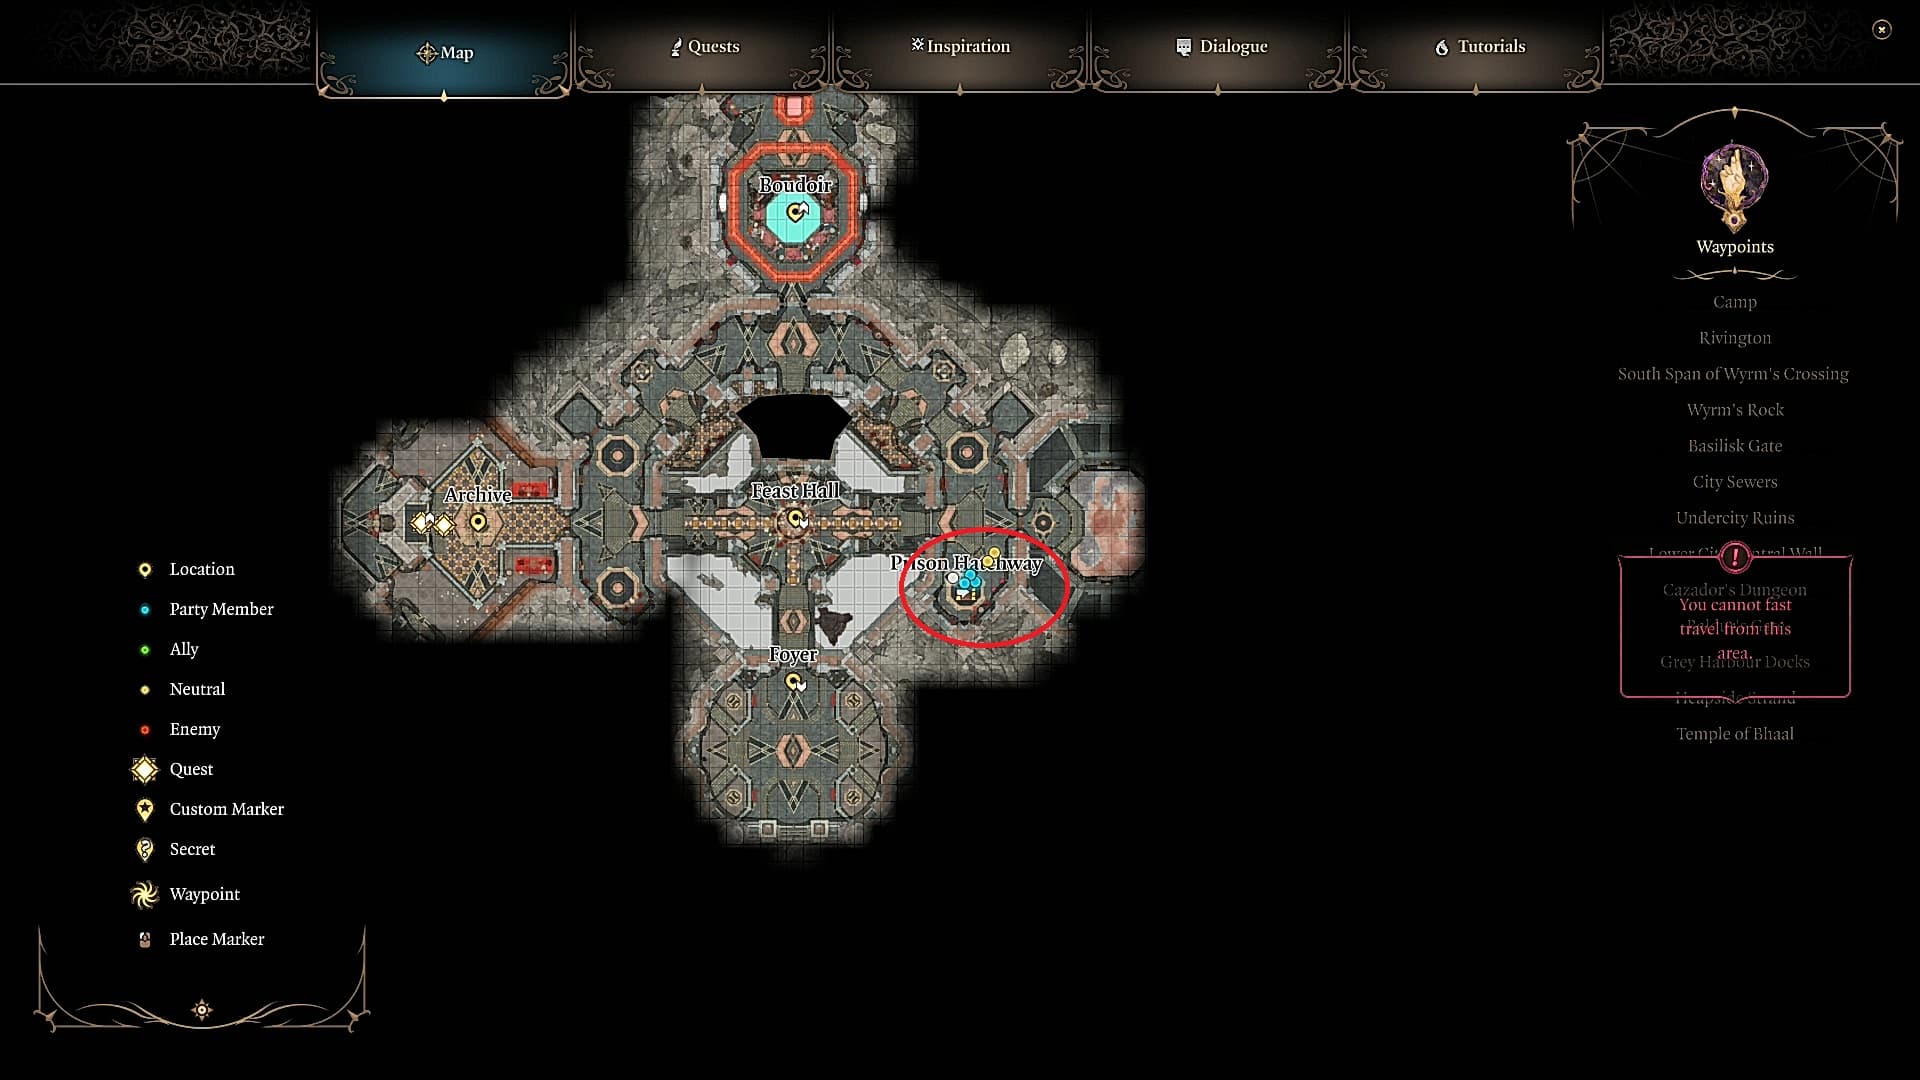Viewport: 1920px width, 1080px height.
Task: Expand the Temple of Bhaal waypoint
Action: pyautogui.click(x=1735, y=733)
